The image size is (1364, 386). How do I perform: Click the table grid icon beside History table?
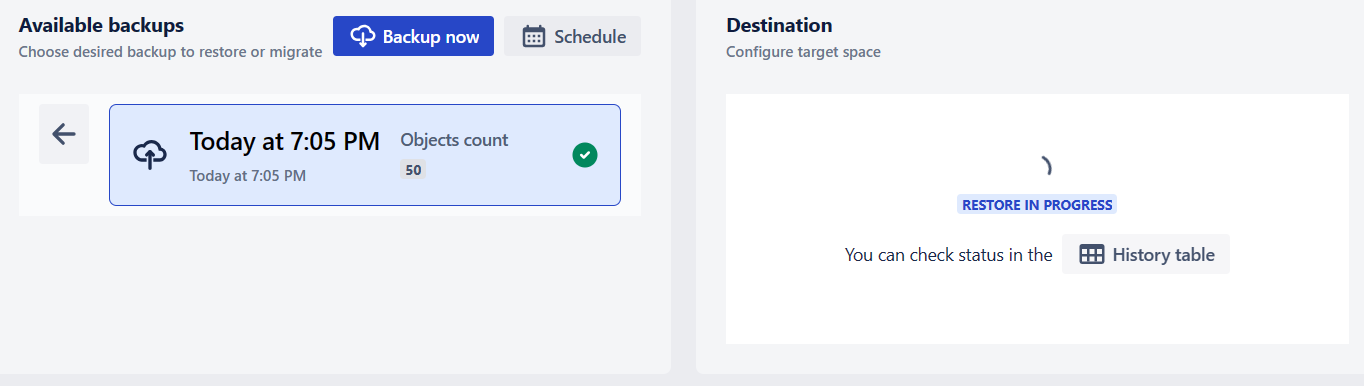pos(1092,255)
